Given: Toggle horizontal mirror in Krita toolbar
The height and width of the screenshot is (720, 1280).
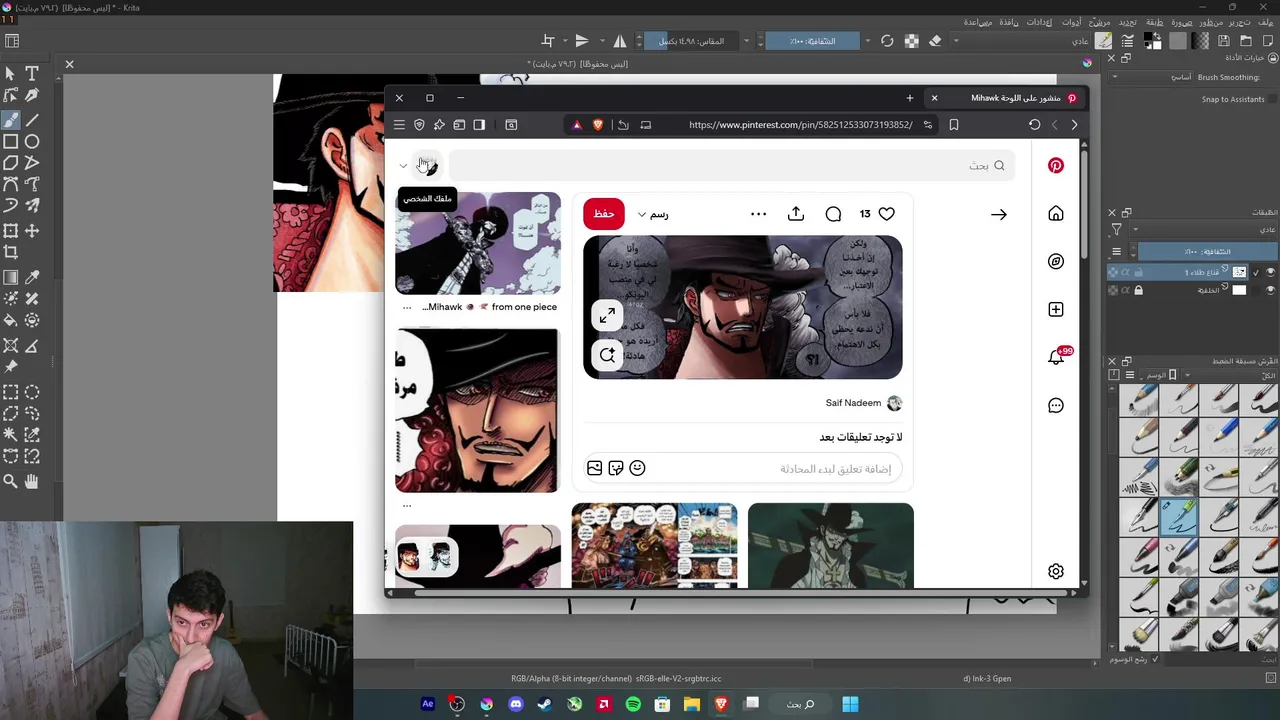Looking at the screenshot, I should coord(620,41).
